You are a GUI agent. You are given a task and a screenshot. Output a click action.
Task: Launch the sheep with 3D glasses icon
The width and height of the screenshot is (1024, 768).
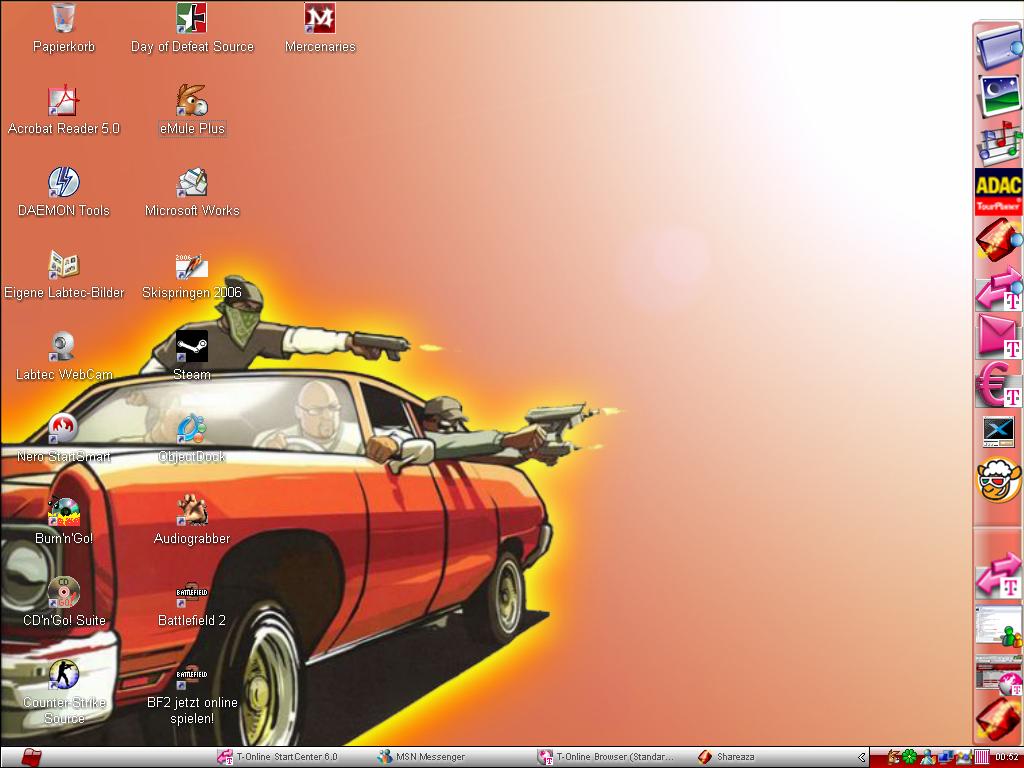[999, 481]
